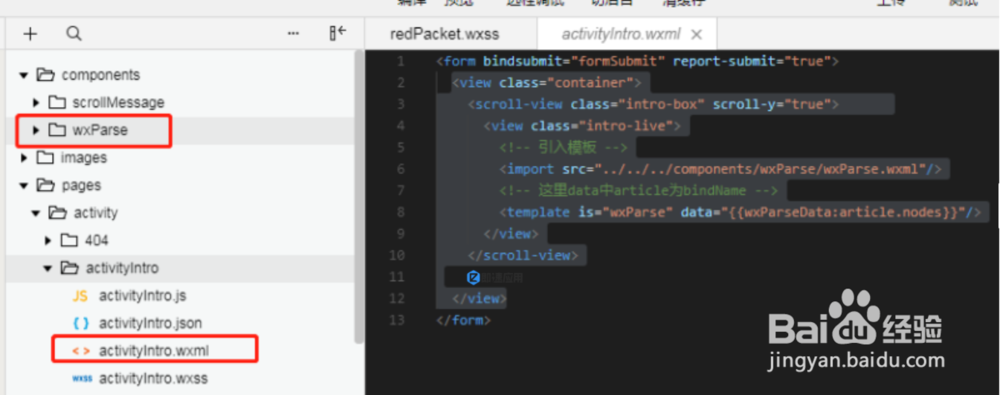Click line number 6 in the gutter
Viewport: 1000px width, 395px height.
click(401, 169)
